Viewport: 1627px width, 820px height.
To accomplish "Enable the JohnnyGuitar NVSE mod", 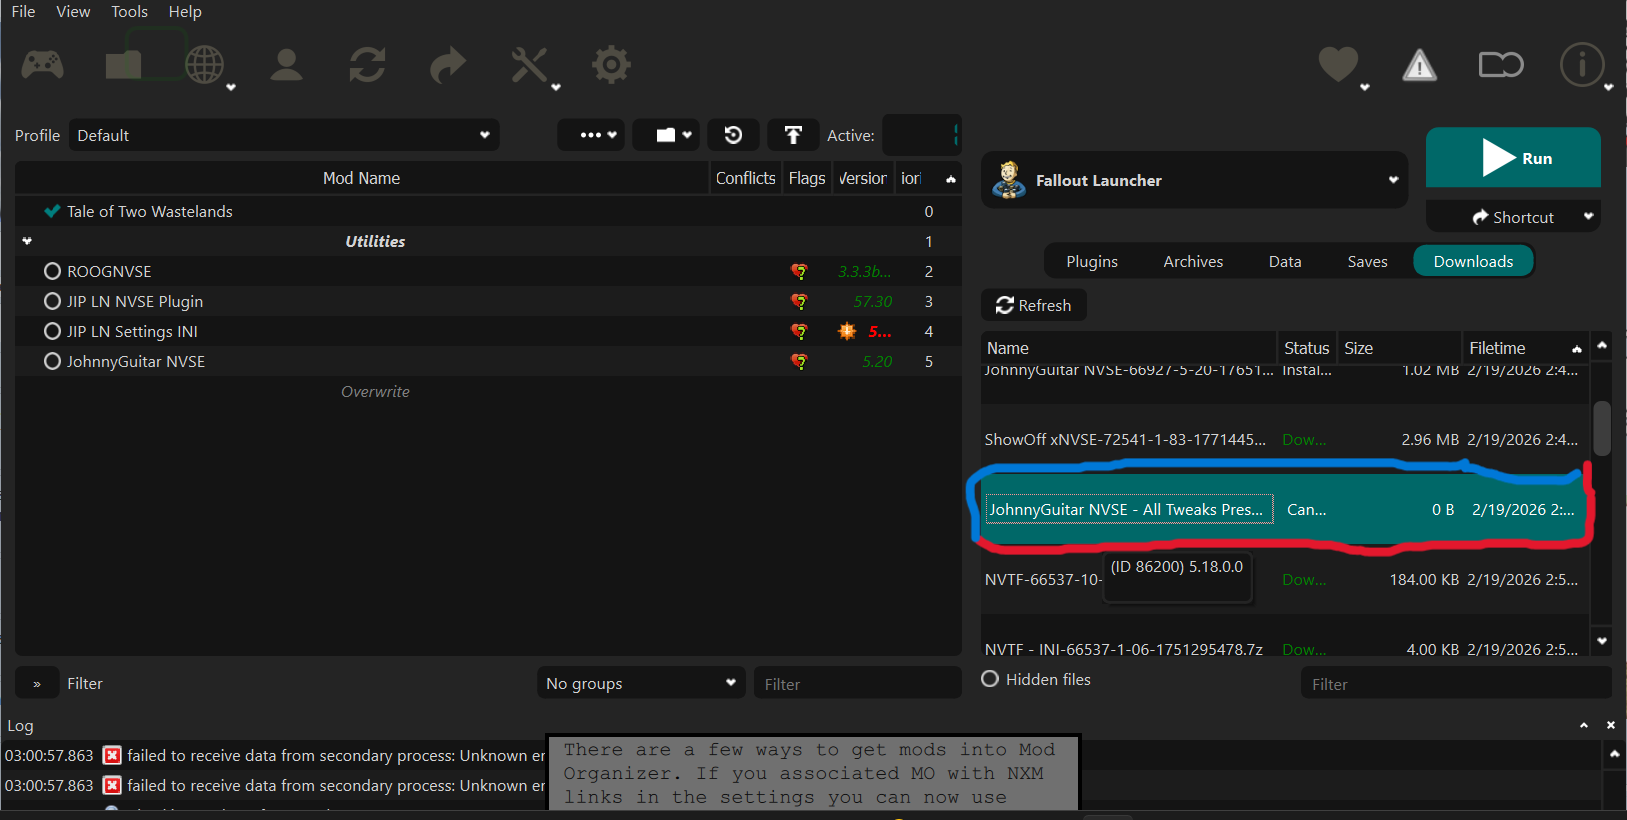I will pos(53,361).
